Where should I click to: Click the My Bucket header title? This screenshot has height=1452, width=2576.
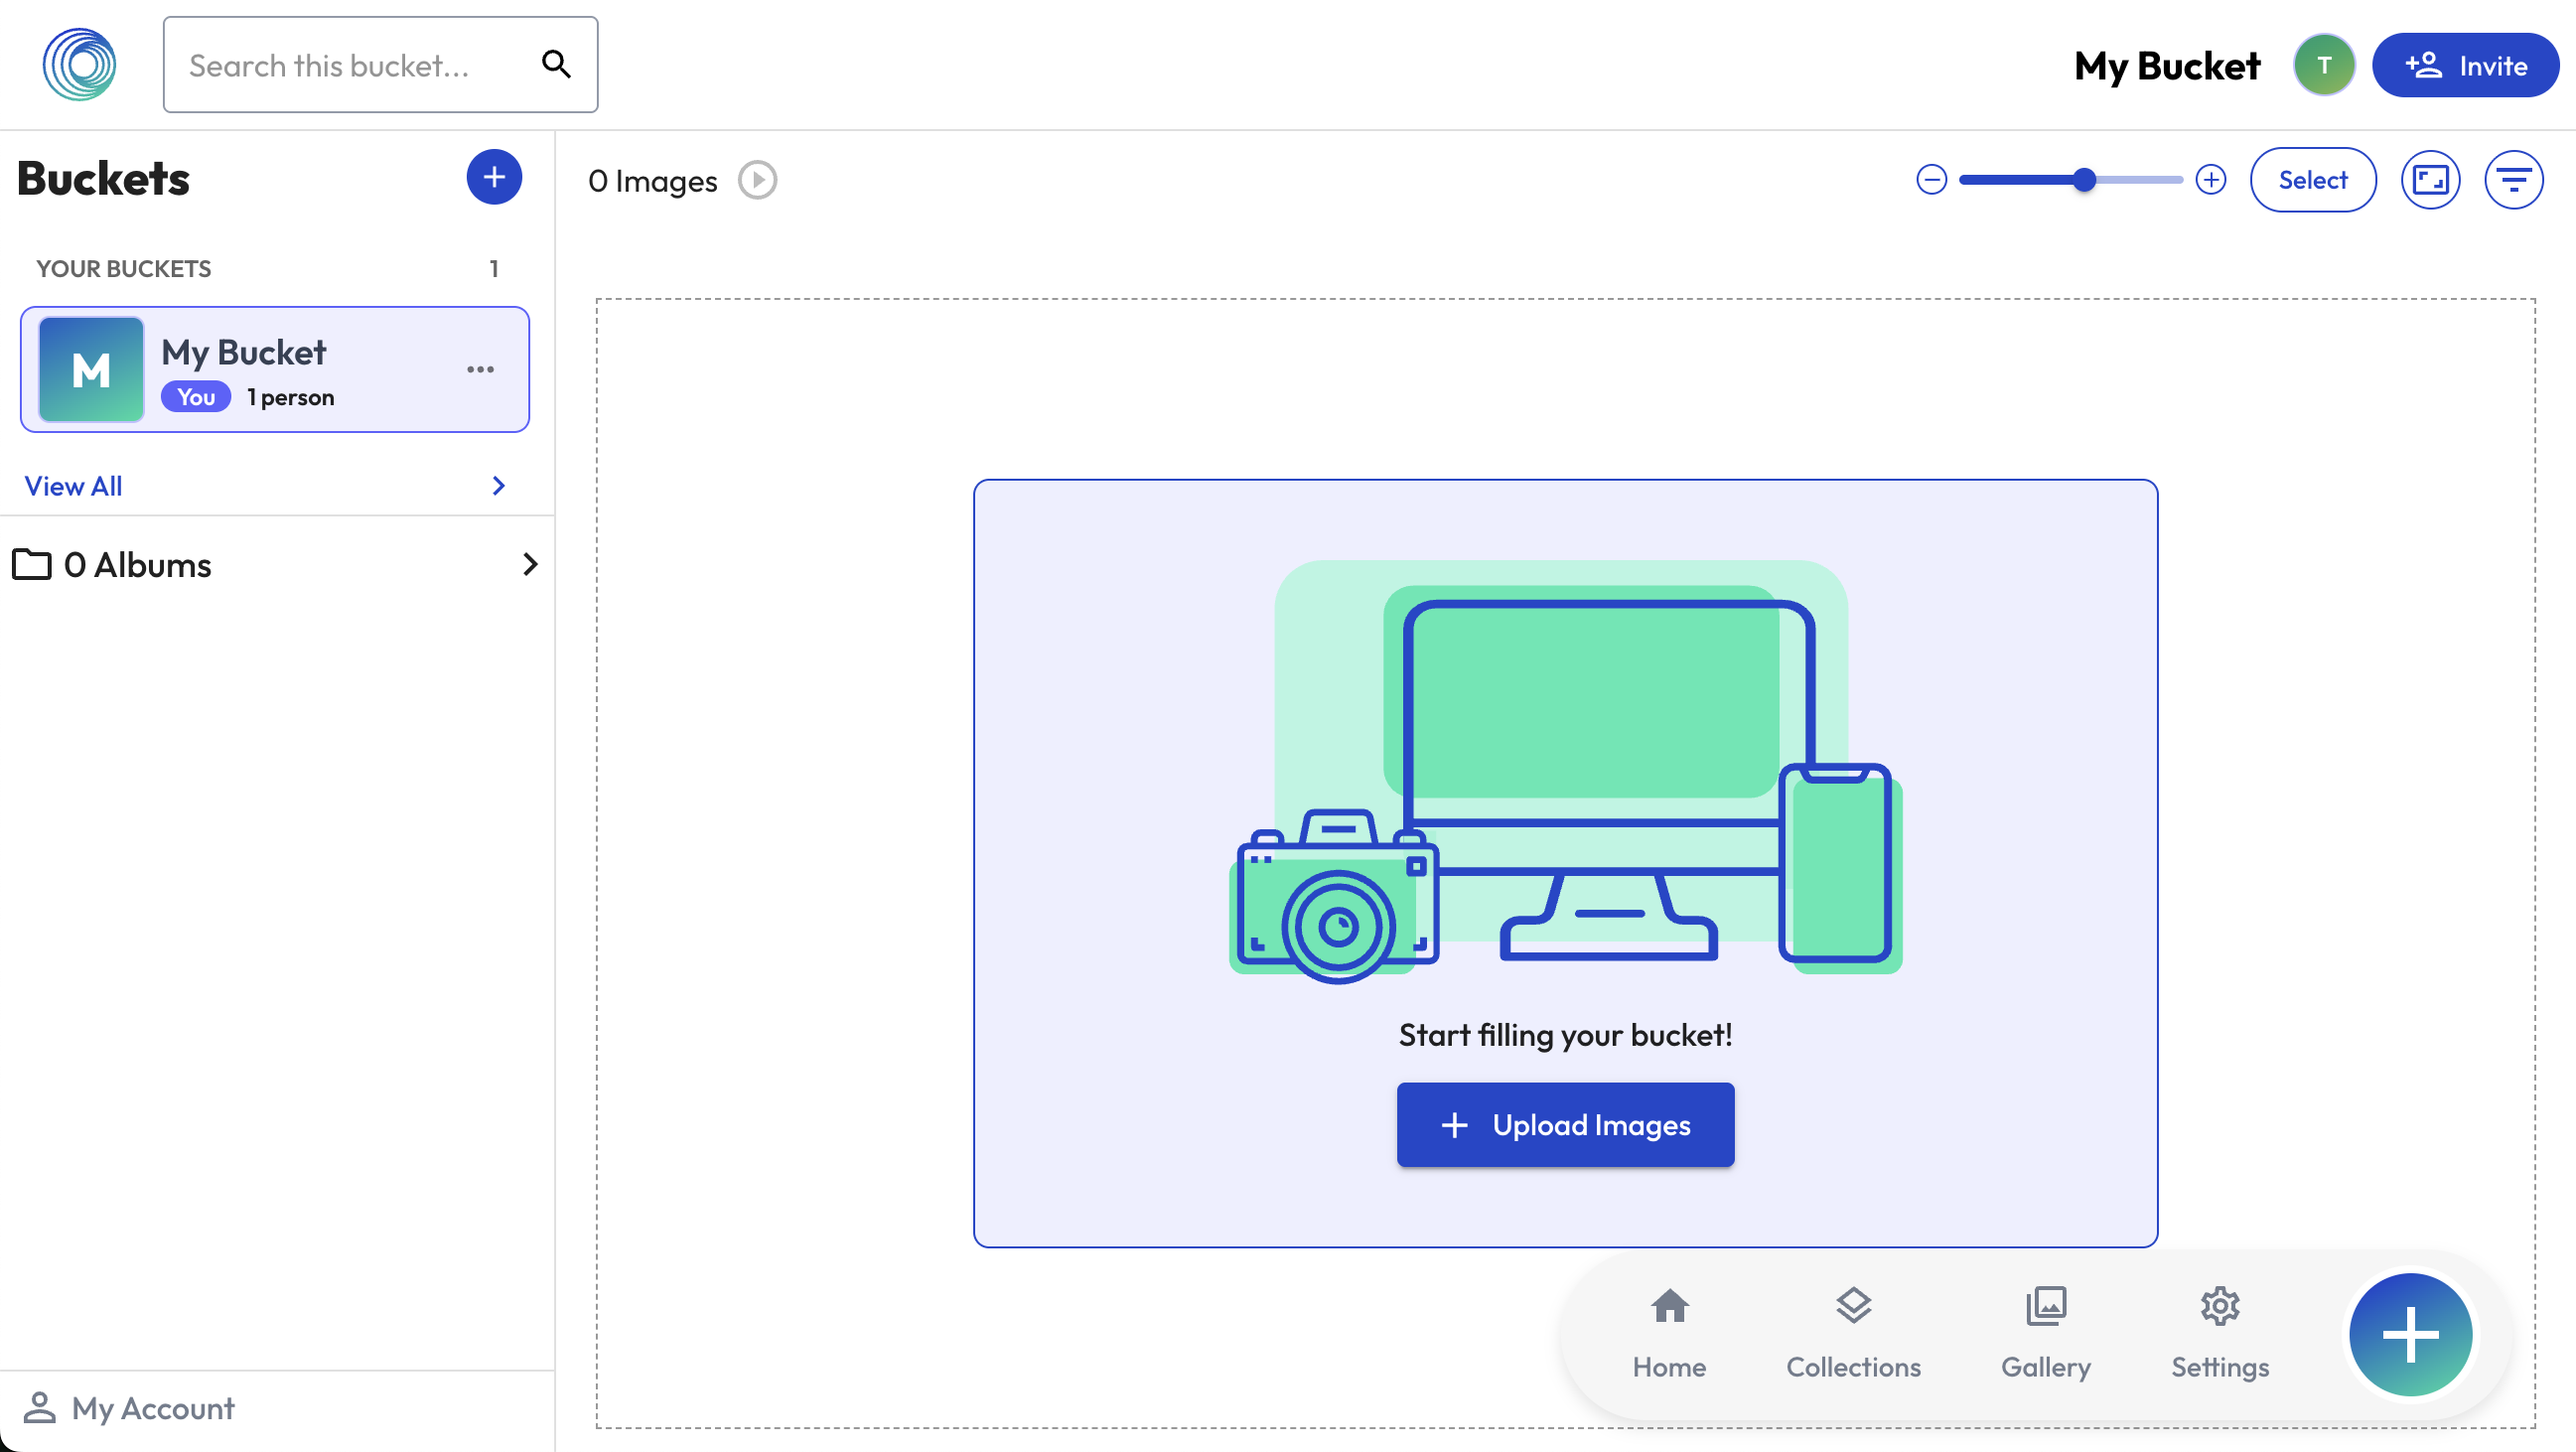tap(2166, 66)
